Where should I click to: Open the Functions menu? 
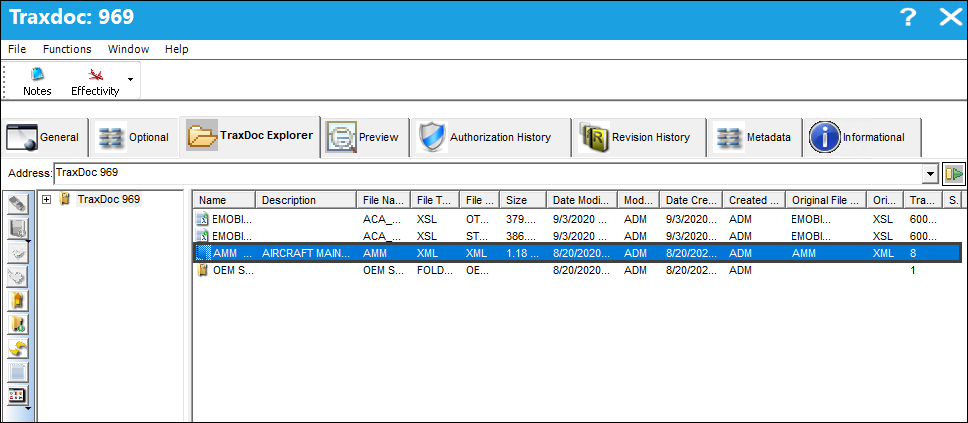pyautogui.click(x=67, y=49)
